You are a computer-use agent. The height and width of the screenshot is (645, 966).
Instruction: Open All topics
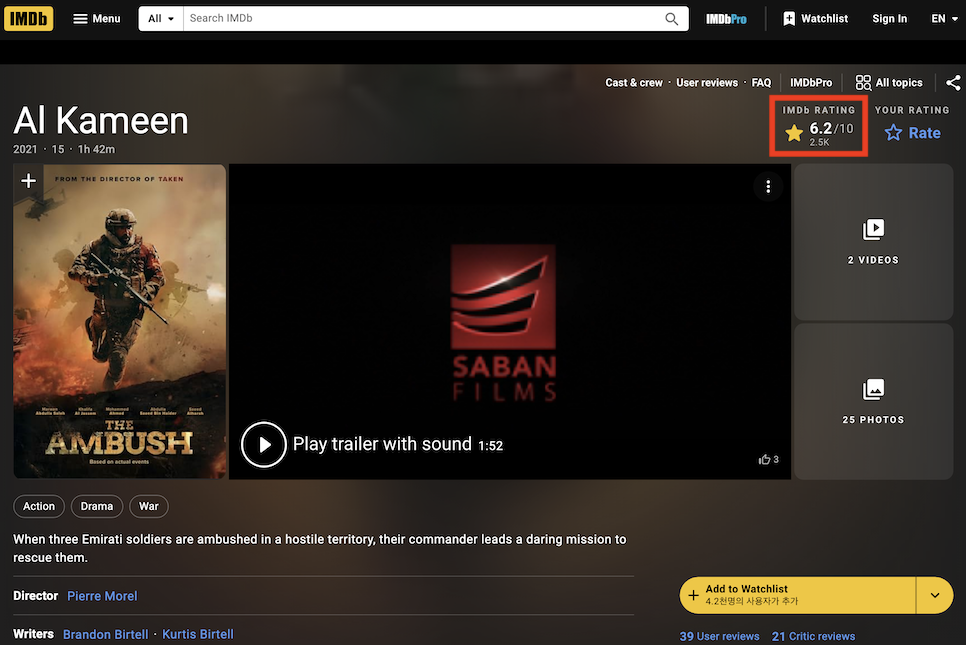(889, 83)
